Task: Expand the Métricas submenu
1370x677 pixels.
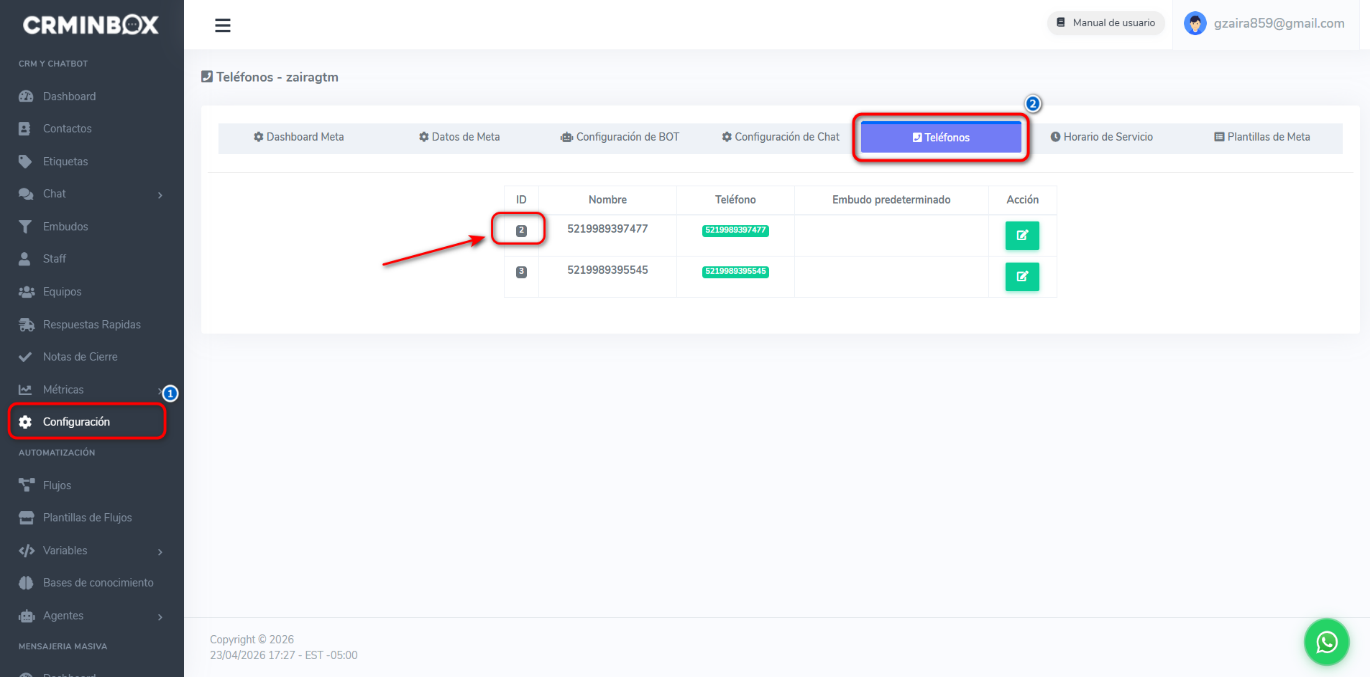Action: 90,390
